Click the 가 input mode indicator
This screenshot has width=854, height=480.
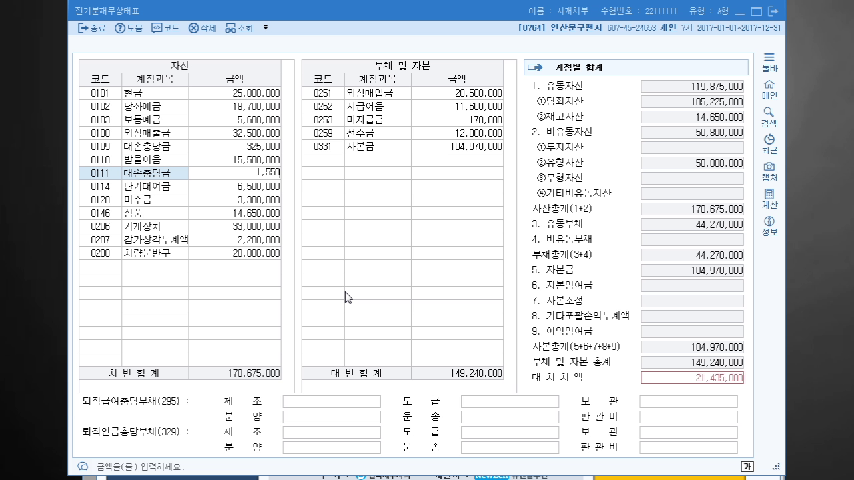tap(746, 466)
